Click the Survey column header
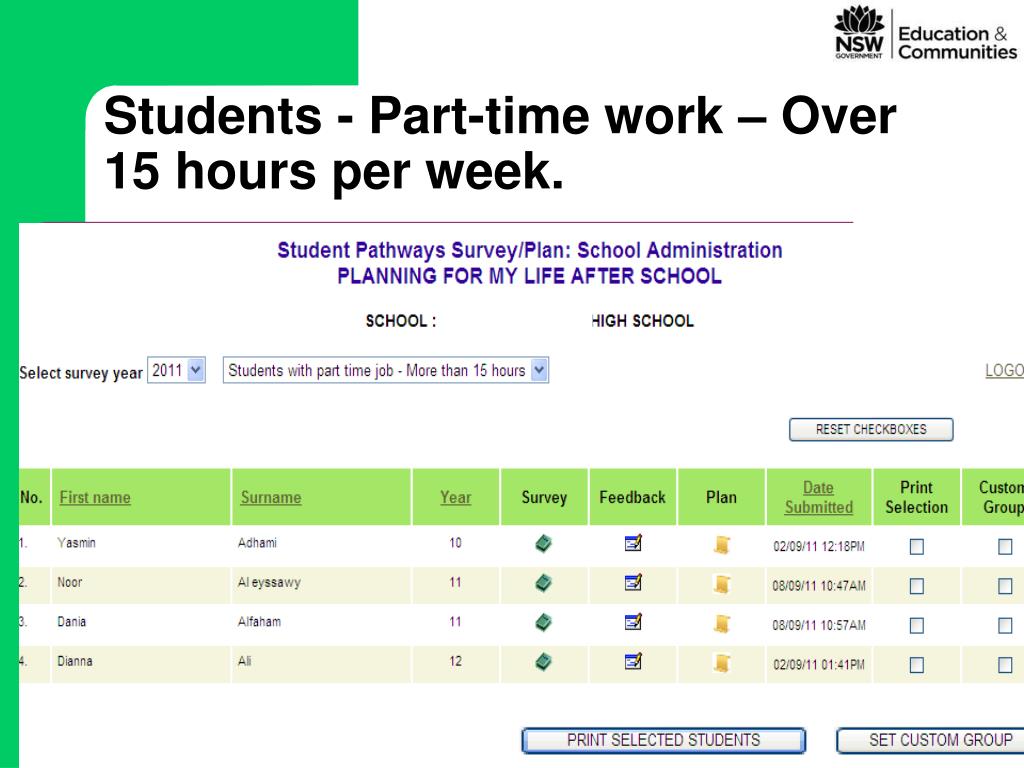The image size is (1024, 768). coord(544,498)
